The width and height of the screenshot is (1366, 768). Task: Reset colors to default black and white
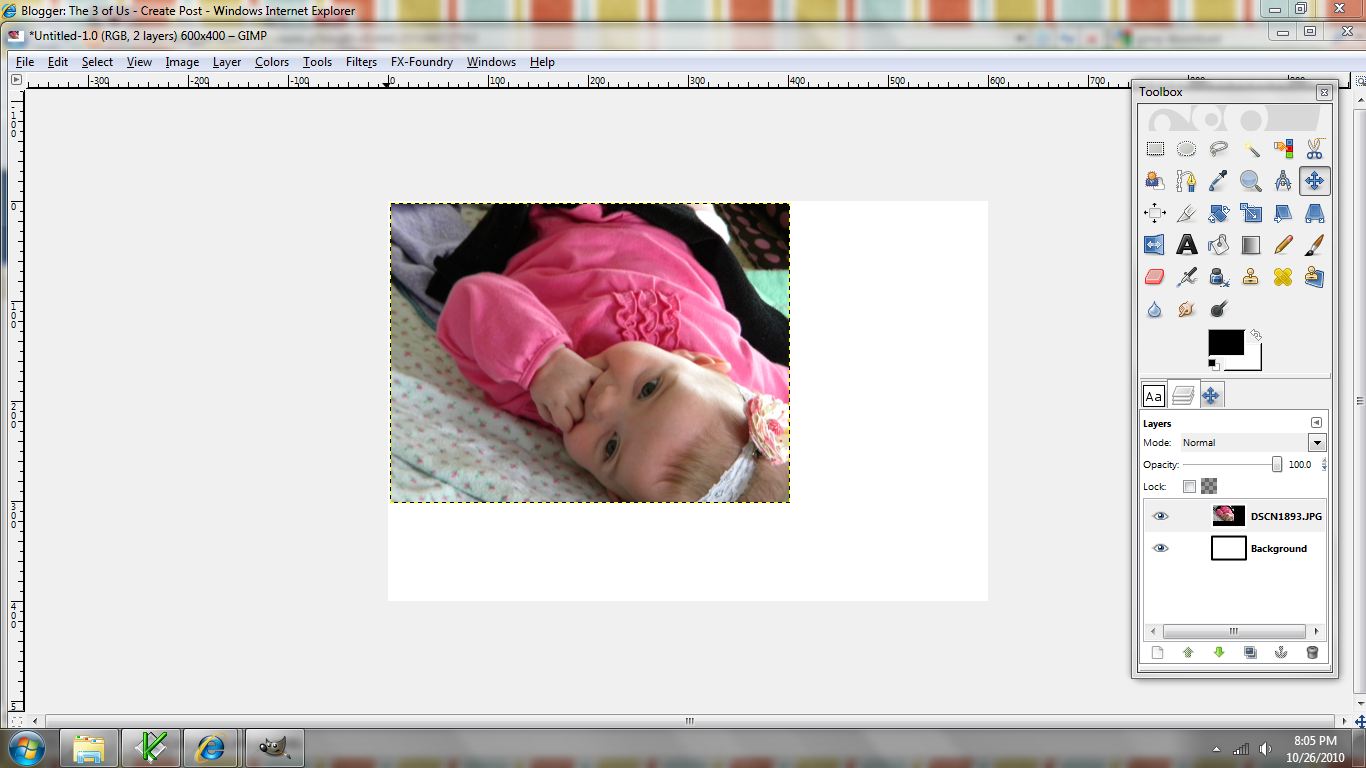[1213, 365]
